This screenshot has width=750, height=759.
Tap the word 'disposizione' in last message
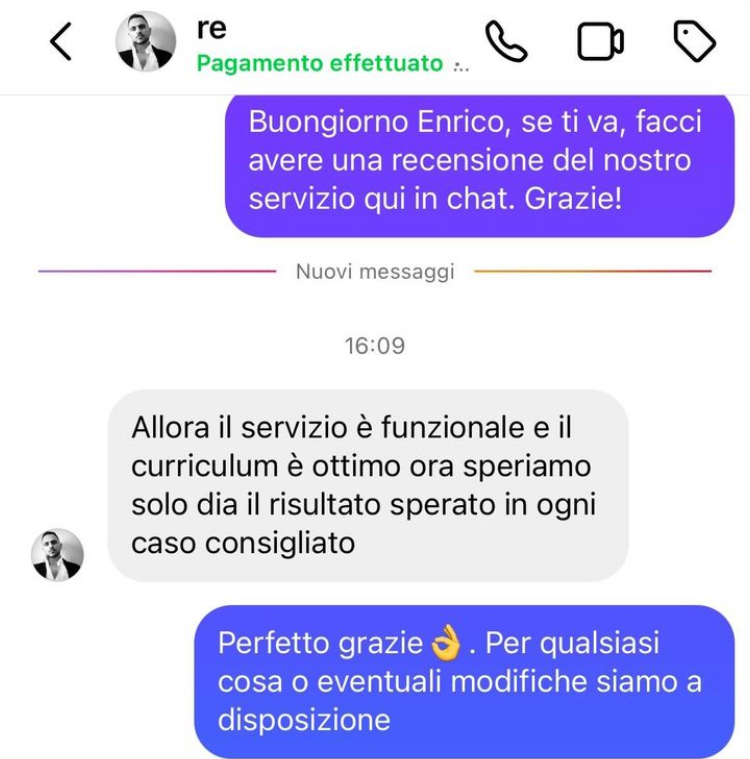click(304, 720)
